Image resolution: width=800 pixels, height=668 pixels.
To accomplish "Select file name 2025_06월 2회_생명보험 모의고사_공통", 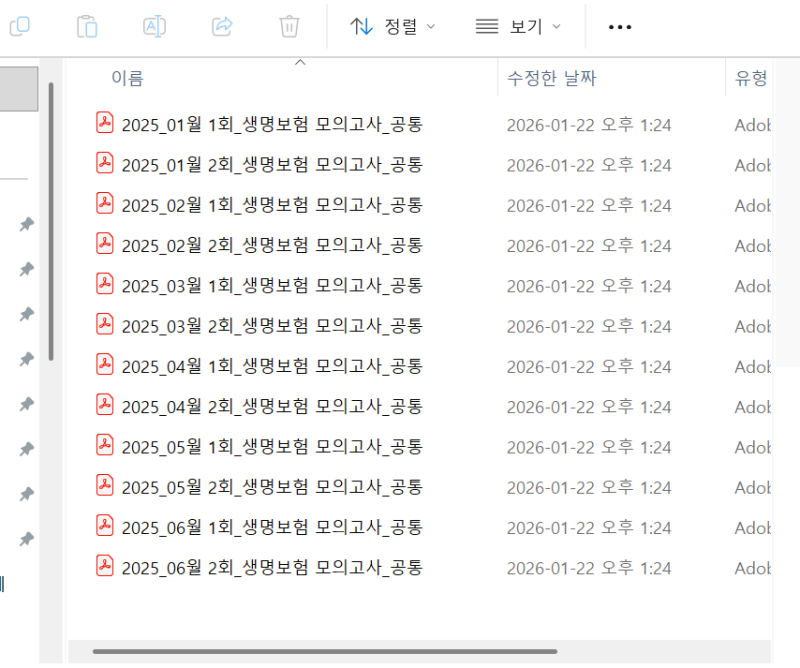I will pyautogui.click(x=272, y=568).
